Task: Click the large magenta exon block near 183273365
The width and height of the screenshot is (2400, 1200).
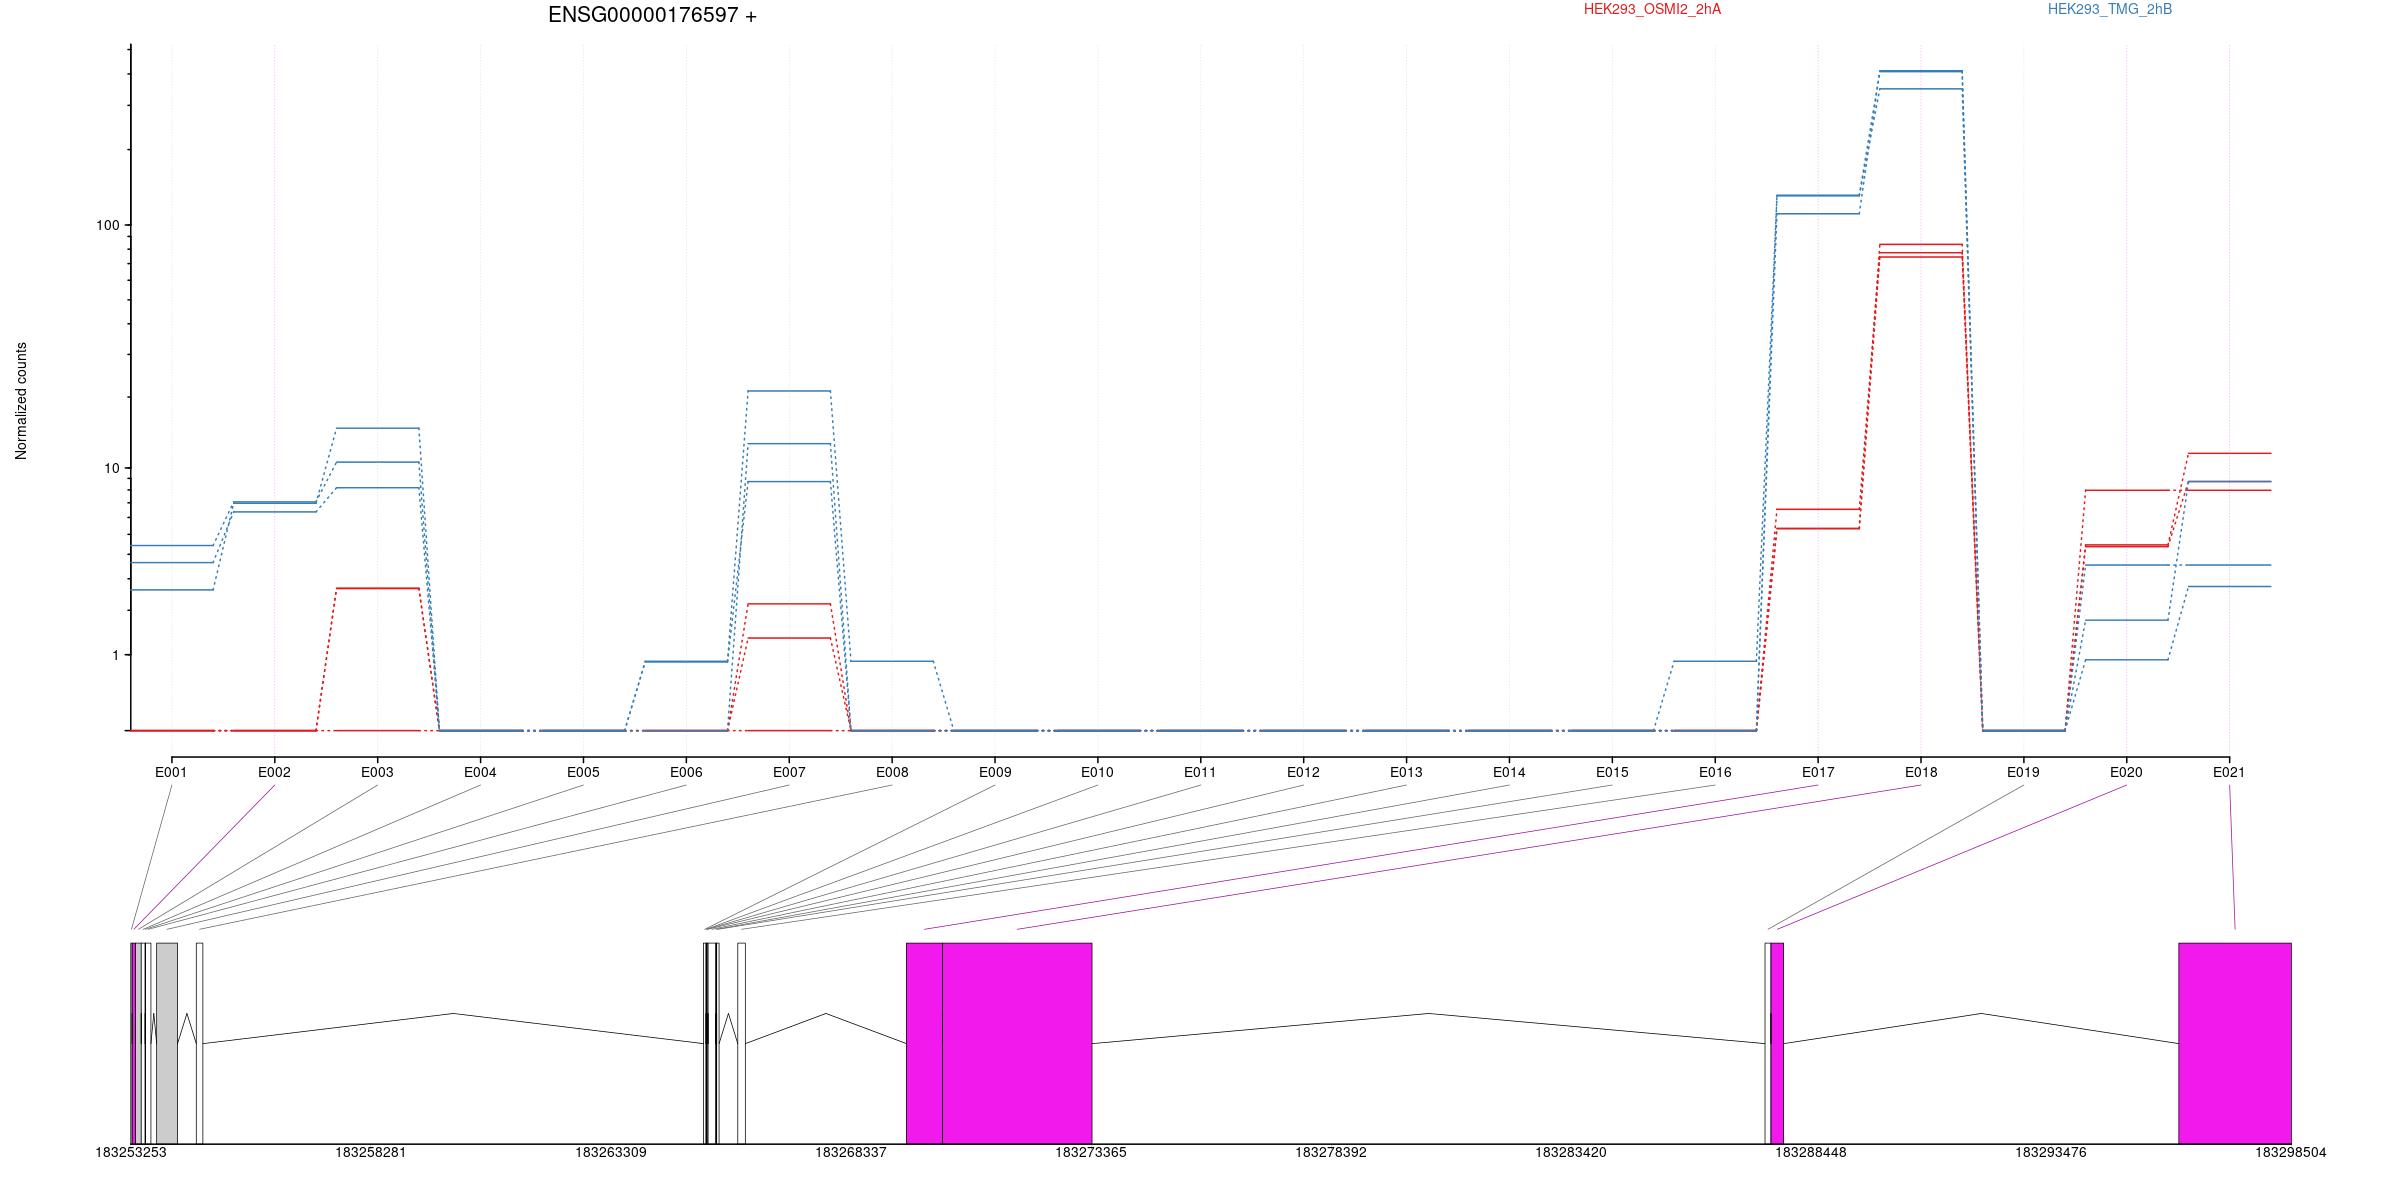Action: 1017,1043
